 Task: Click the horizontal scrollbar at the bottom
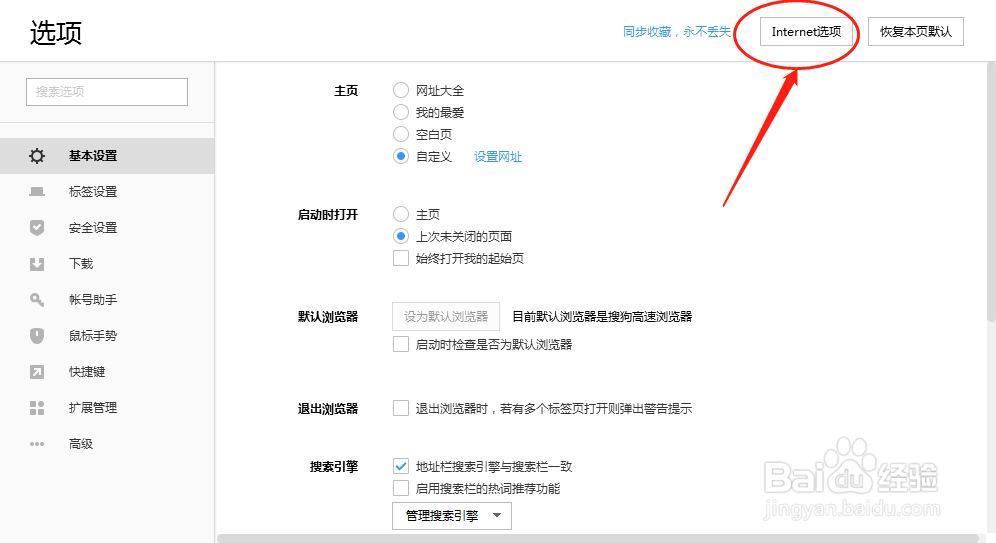[x=597, y=539]
